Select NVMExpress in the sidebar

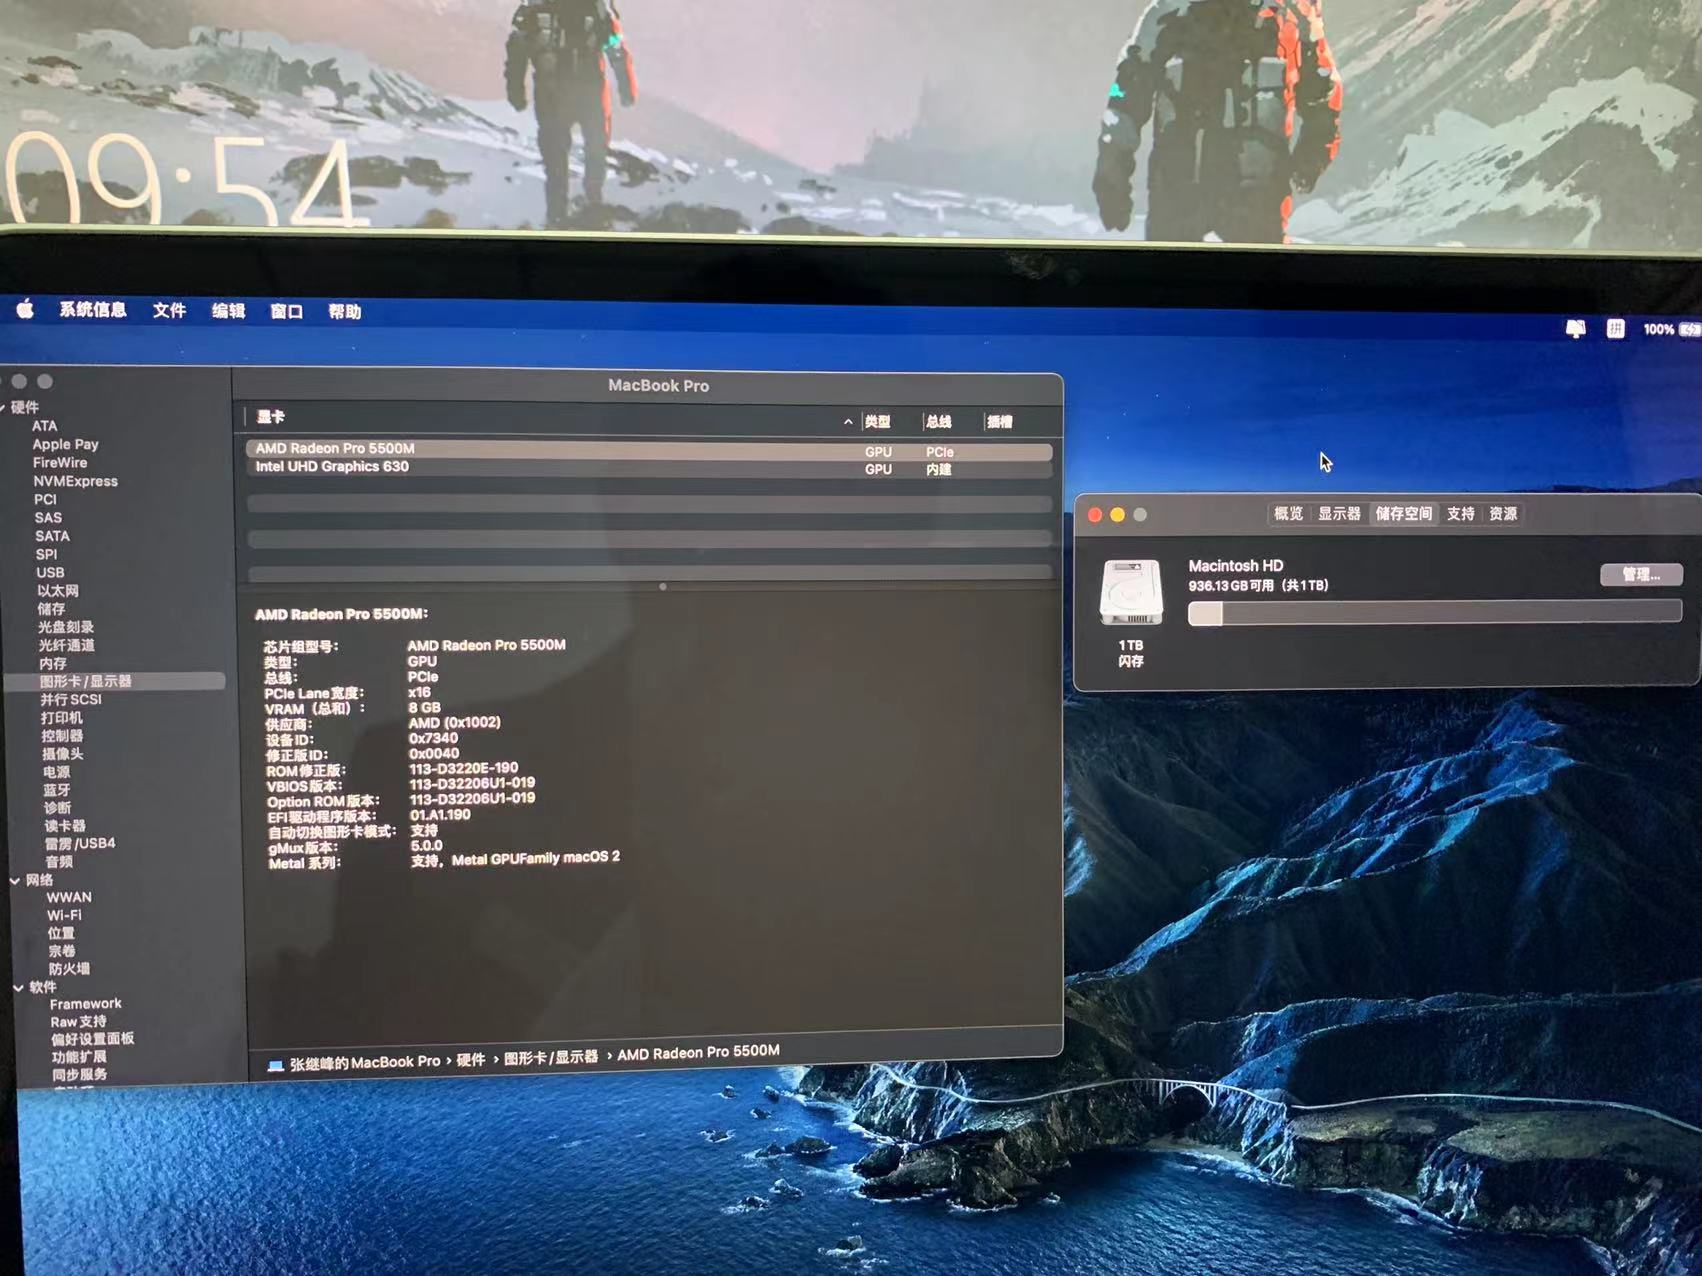75,481
